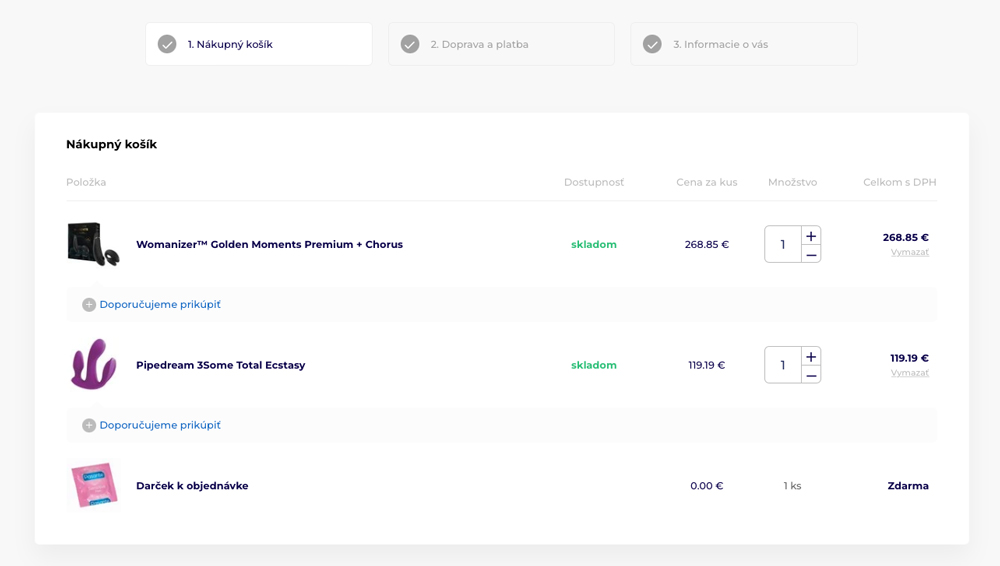This screenshot has width=1000, height=566.
Task: Decrease quantity of Pipedream 3Some Total Ecstasy
Action: pyautogui.click(x=811, y=375)
